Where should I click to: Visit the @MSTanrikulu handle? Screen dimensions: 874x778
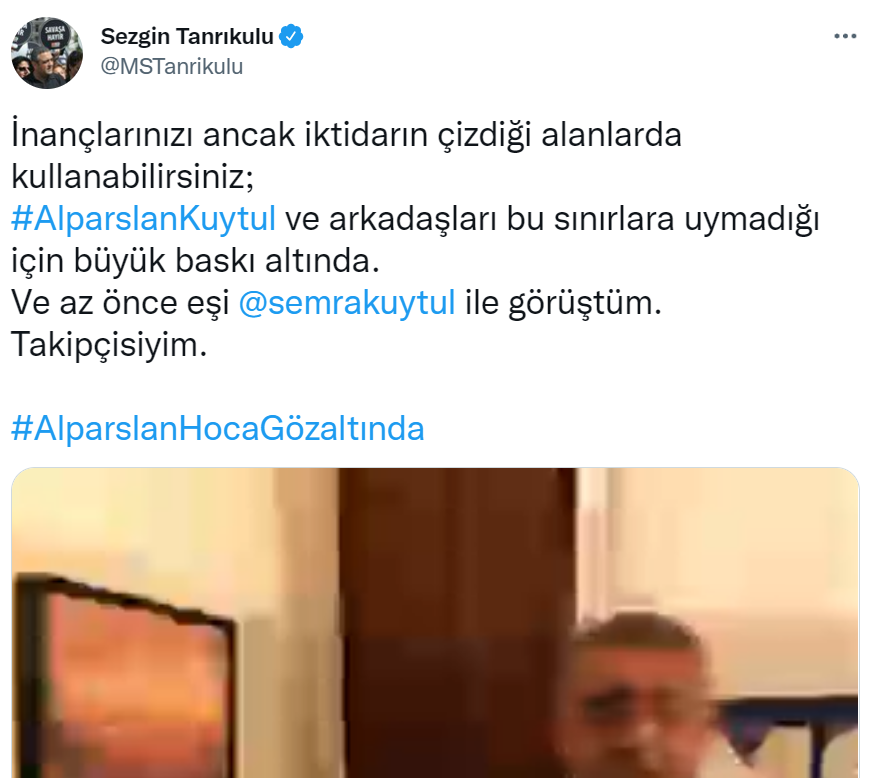click(172, 66)
